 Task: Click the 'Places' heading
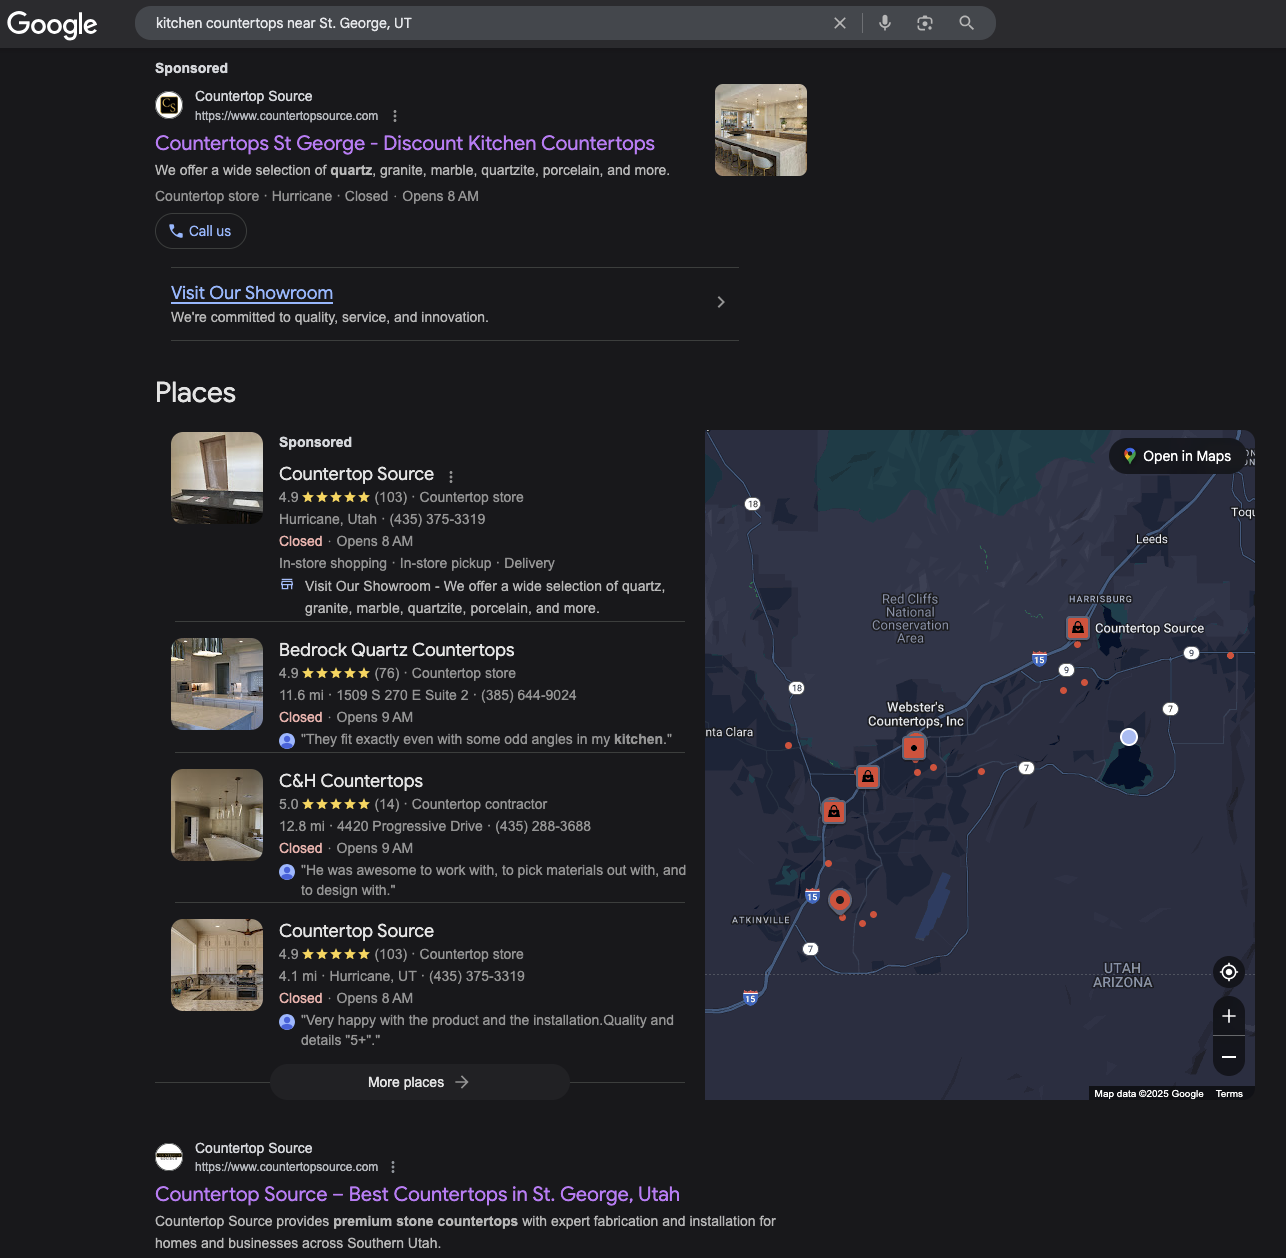[x=195, y=393]
